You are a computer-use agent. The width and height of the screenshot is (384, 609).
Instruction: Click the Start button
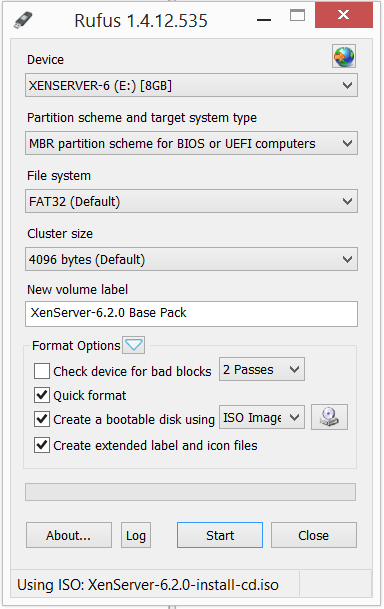[220, 535]
